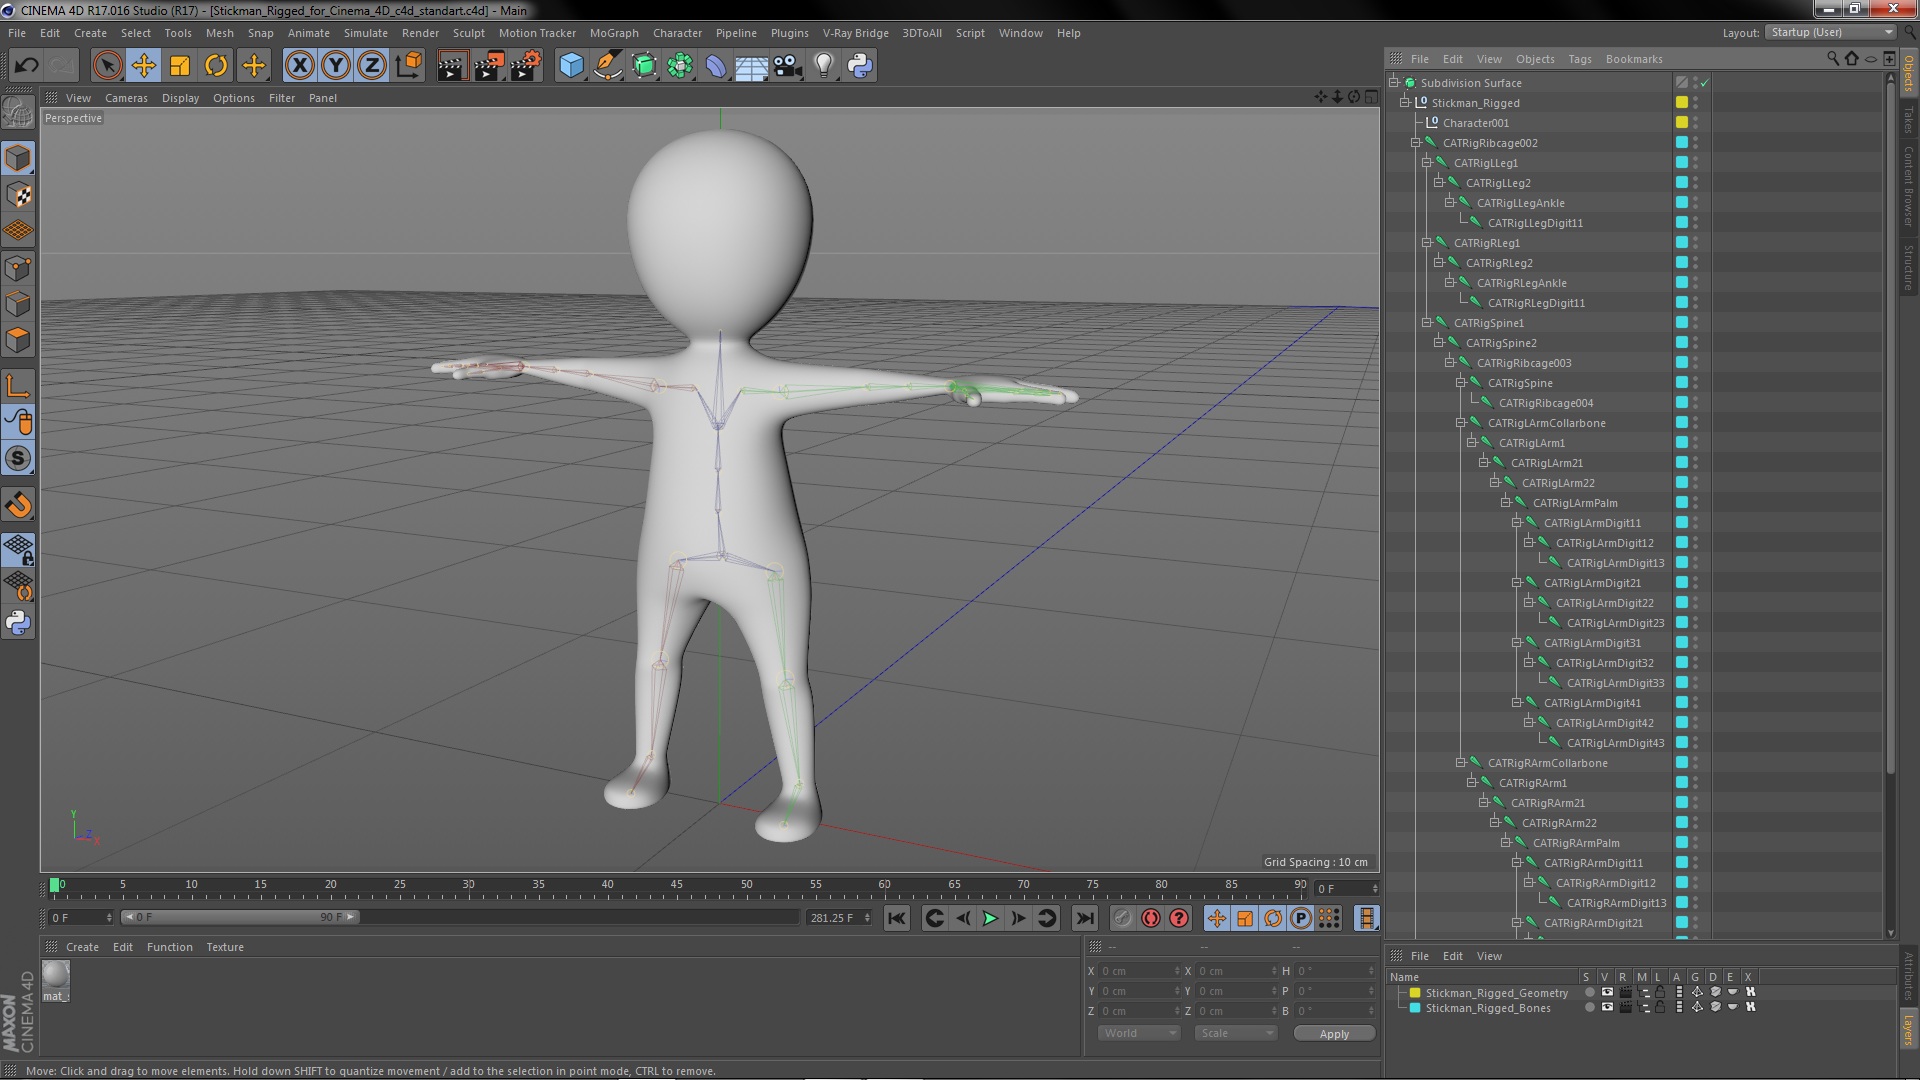Toggle Stickman_Rigged_Geometry layer solo dot
Viewport: 1920px width, 1080px height.
click(1589, 993)
